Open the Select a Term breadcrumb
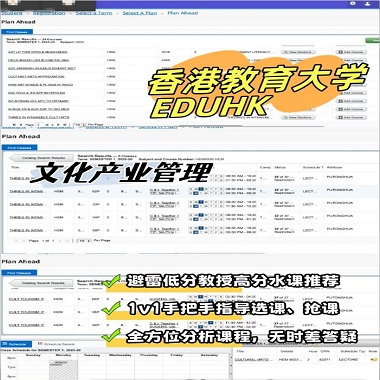 [94, 13]
